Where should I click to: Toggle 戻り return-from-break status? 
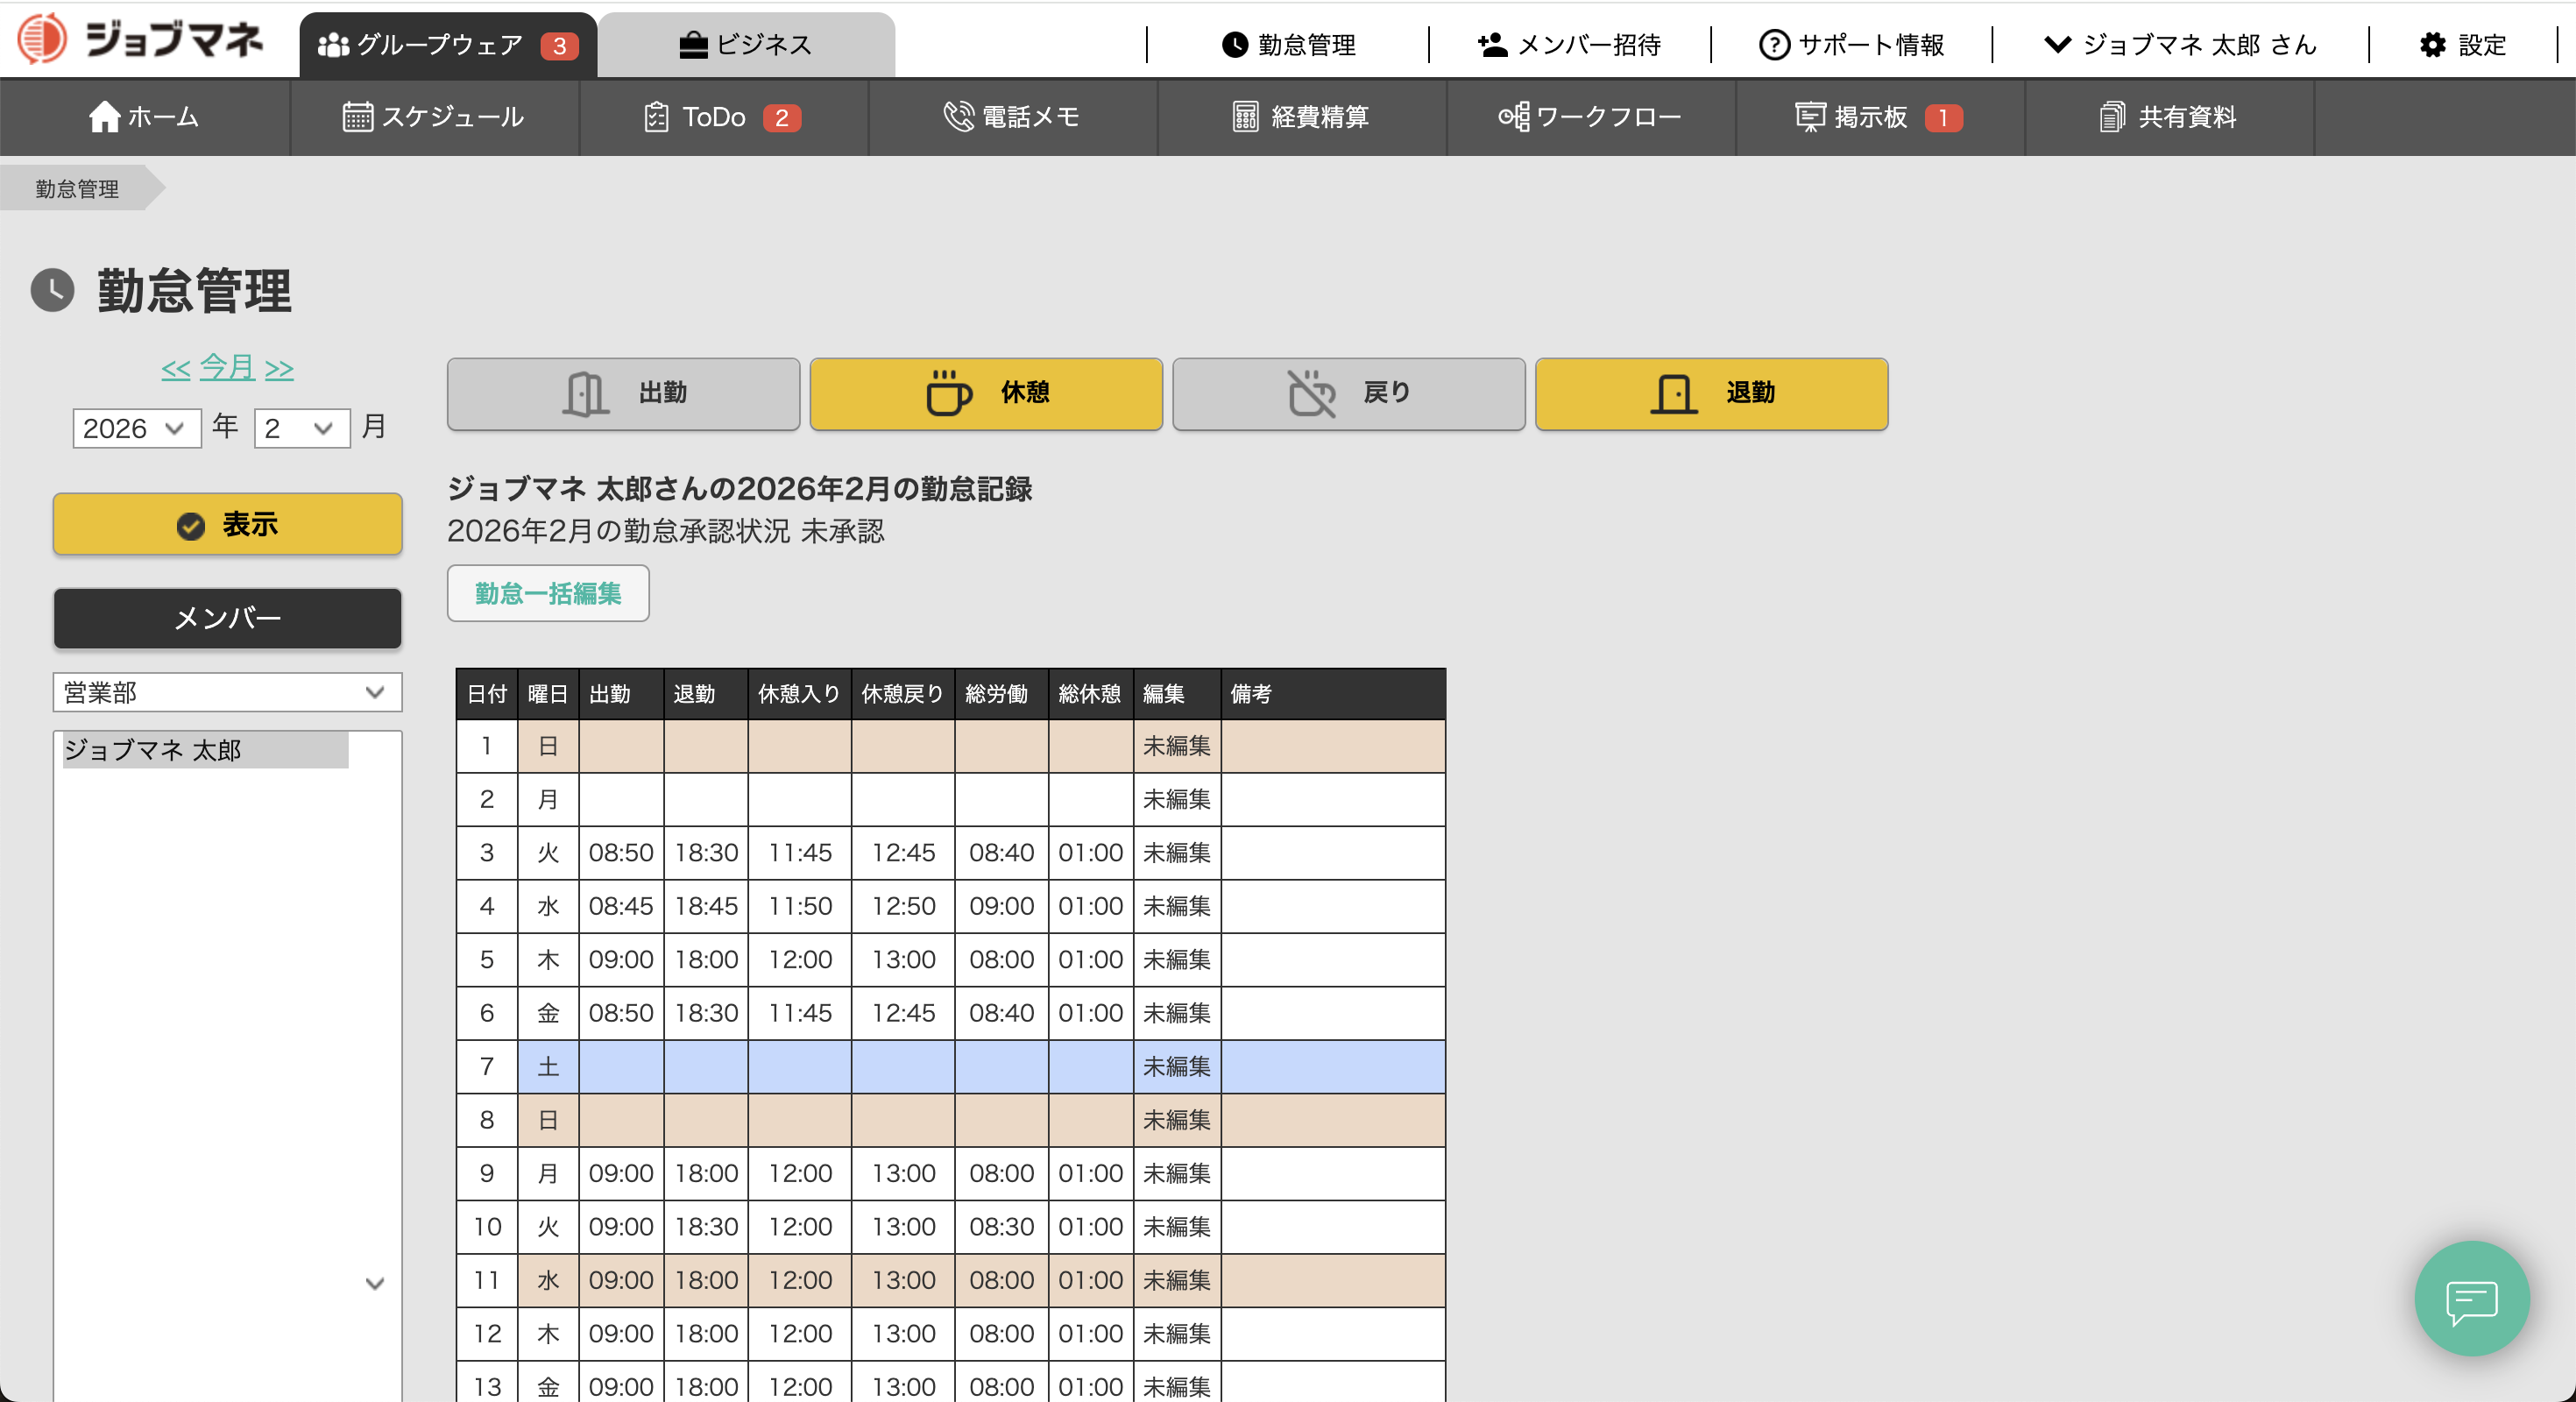click(1348, 394)
